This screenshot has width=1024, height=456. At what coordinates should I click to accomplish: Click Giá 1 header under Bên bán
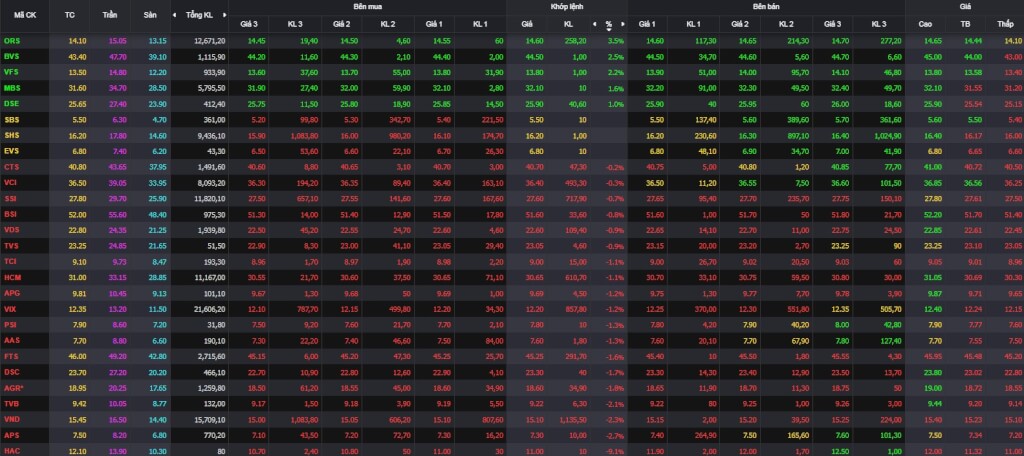click(x=647, y=24)
